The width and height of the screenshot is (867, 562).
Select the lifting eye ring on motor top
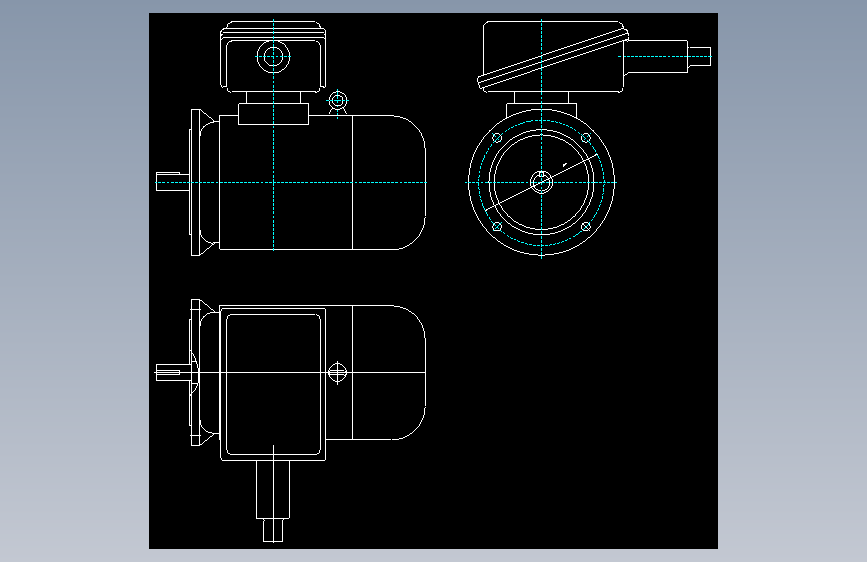[x=337, y=101]
